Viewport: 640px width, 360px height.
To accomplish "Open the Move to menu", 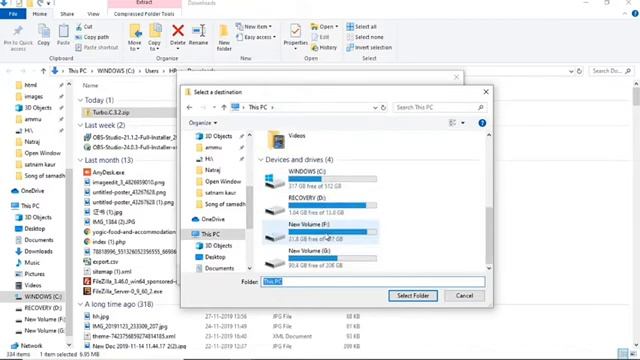I will click(x=135, y=38).
